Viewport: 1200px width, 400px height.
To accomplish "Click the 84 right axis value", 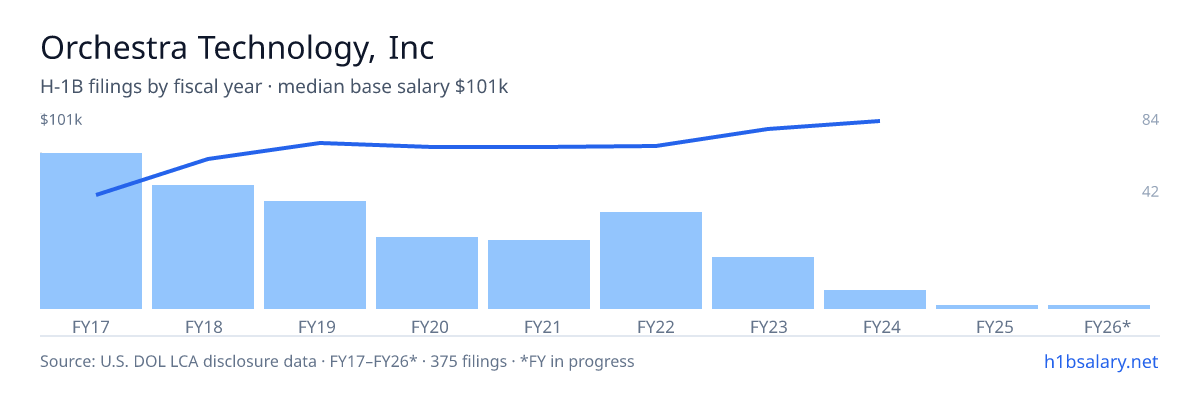I will [1150, 120].
